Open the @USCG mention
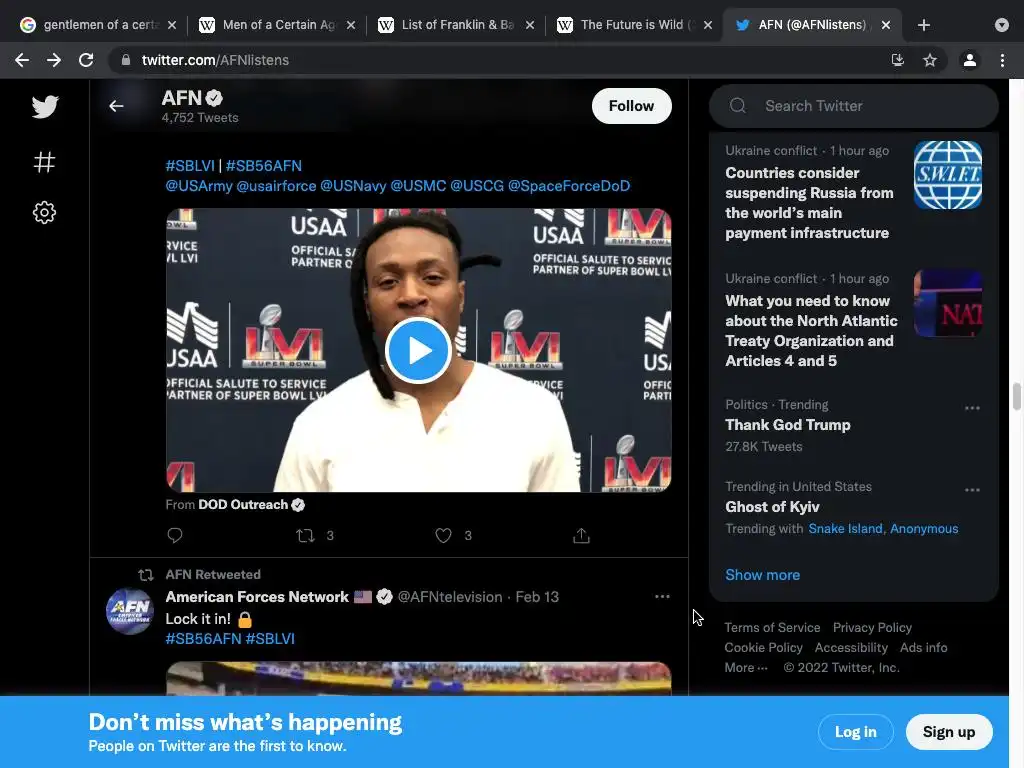 pos(477,186)
